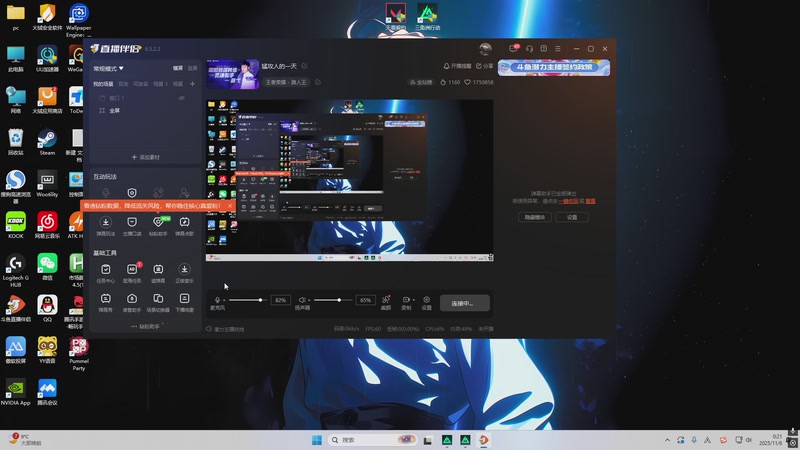This screenshot has height=450, width=800.
Task: Open the 读弹幕 tool icon
Action: 158,269
